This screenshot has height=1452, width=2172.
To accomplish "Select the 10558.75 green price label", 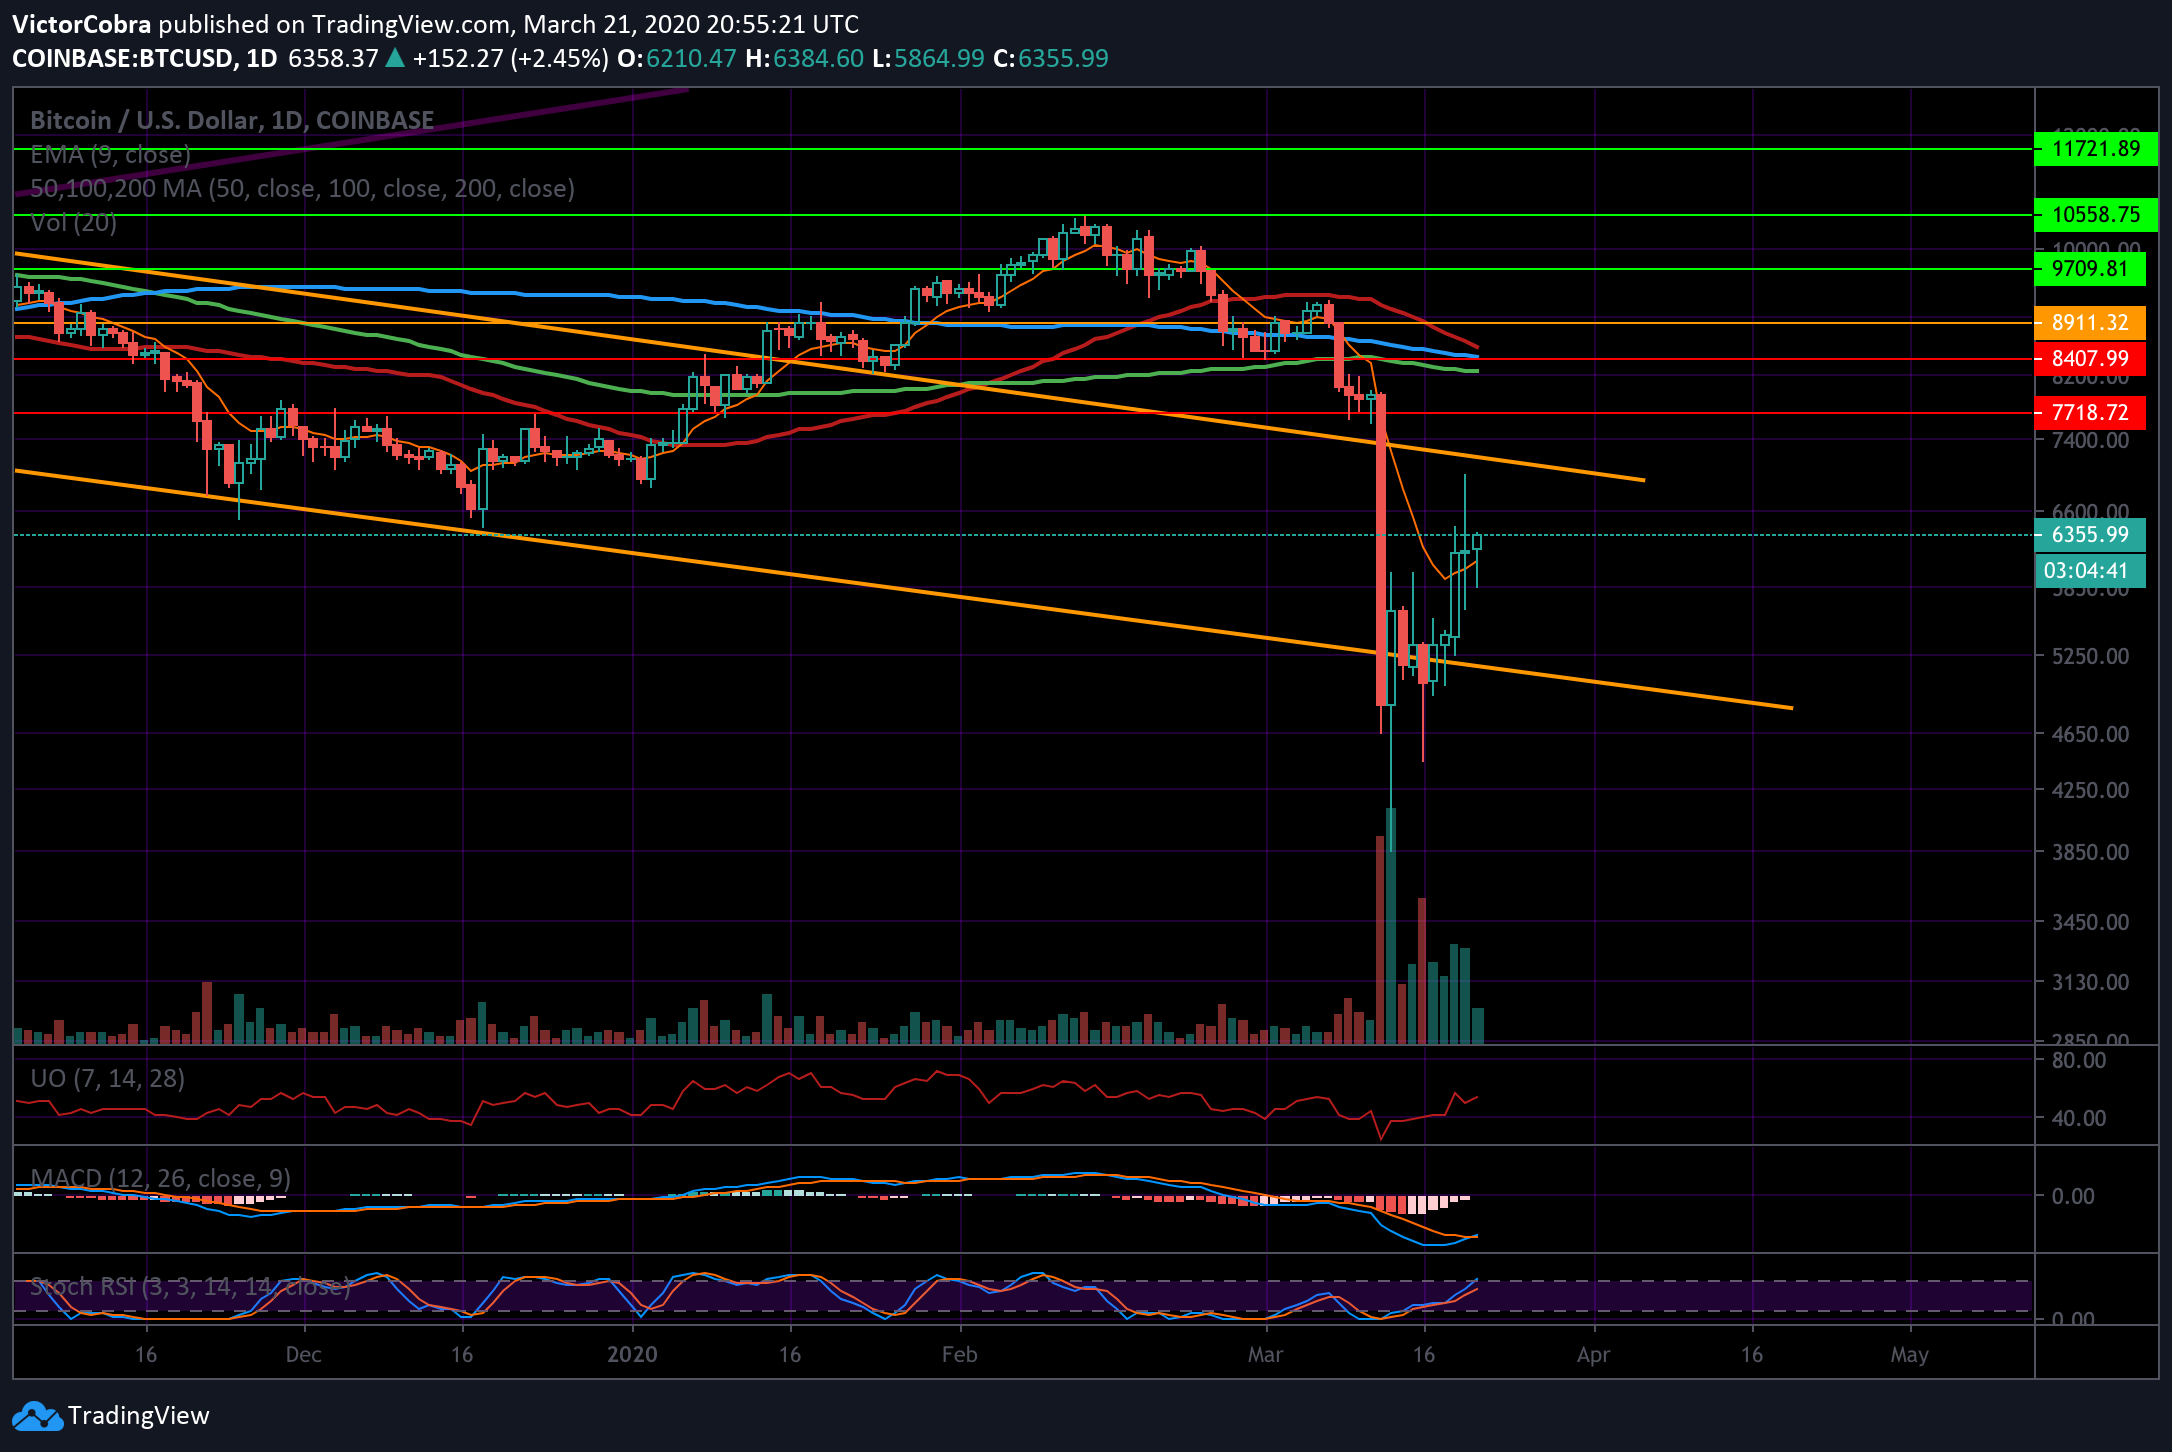I will [x=2096, y=215].
